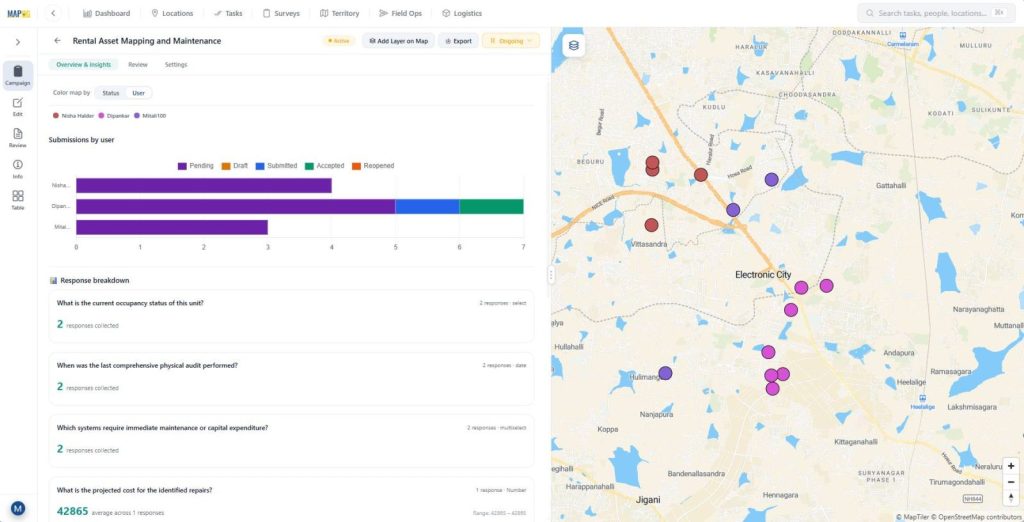Open Info in the left sidebar
This screenshot has height=522, width=1024.
point(18,169)
